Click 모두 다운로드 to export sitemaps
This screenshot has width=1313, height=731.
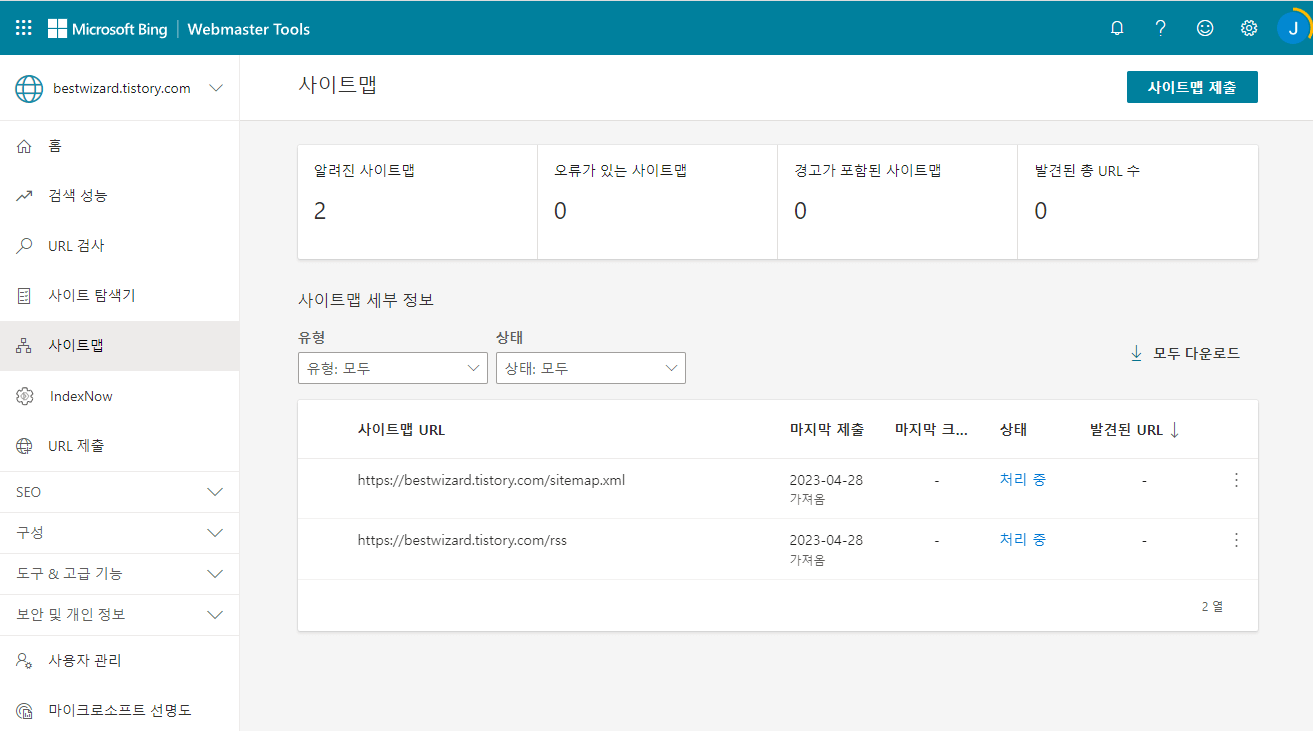(1185, 353)
